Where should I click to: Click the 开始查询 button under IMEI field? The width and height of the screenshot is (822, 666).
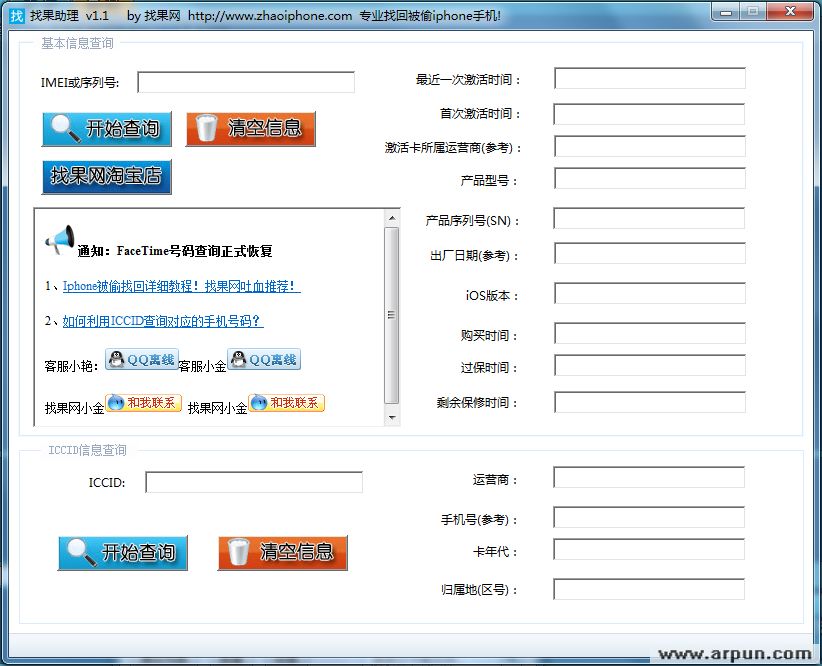pyautogui.click(x=107, y=129)
